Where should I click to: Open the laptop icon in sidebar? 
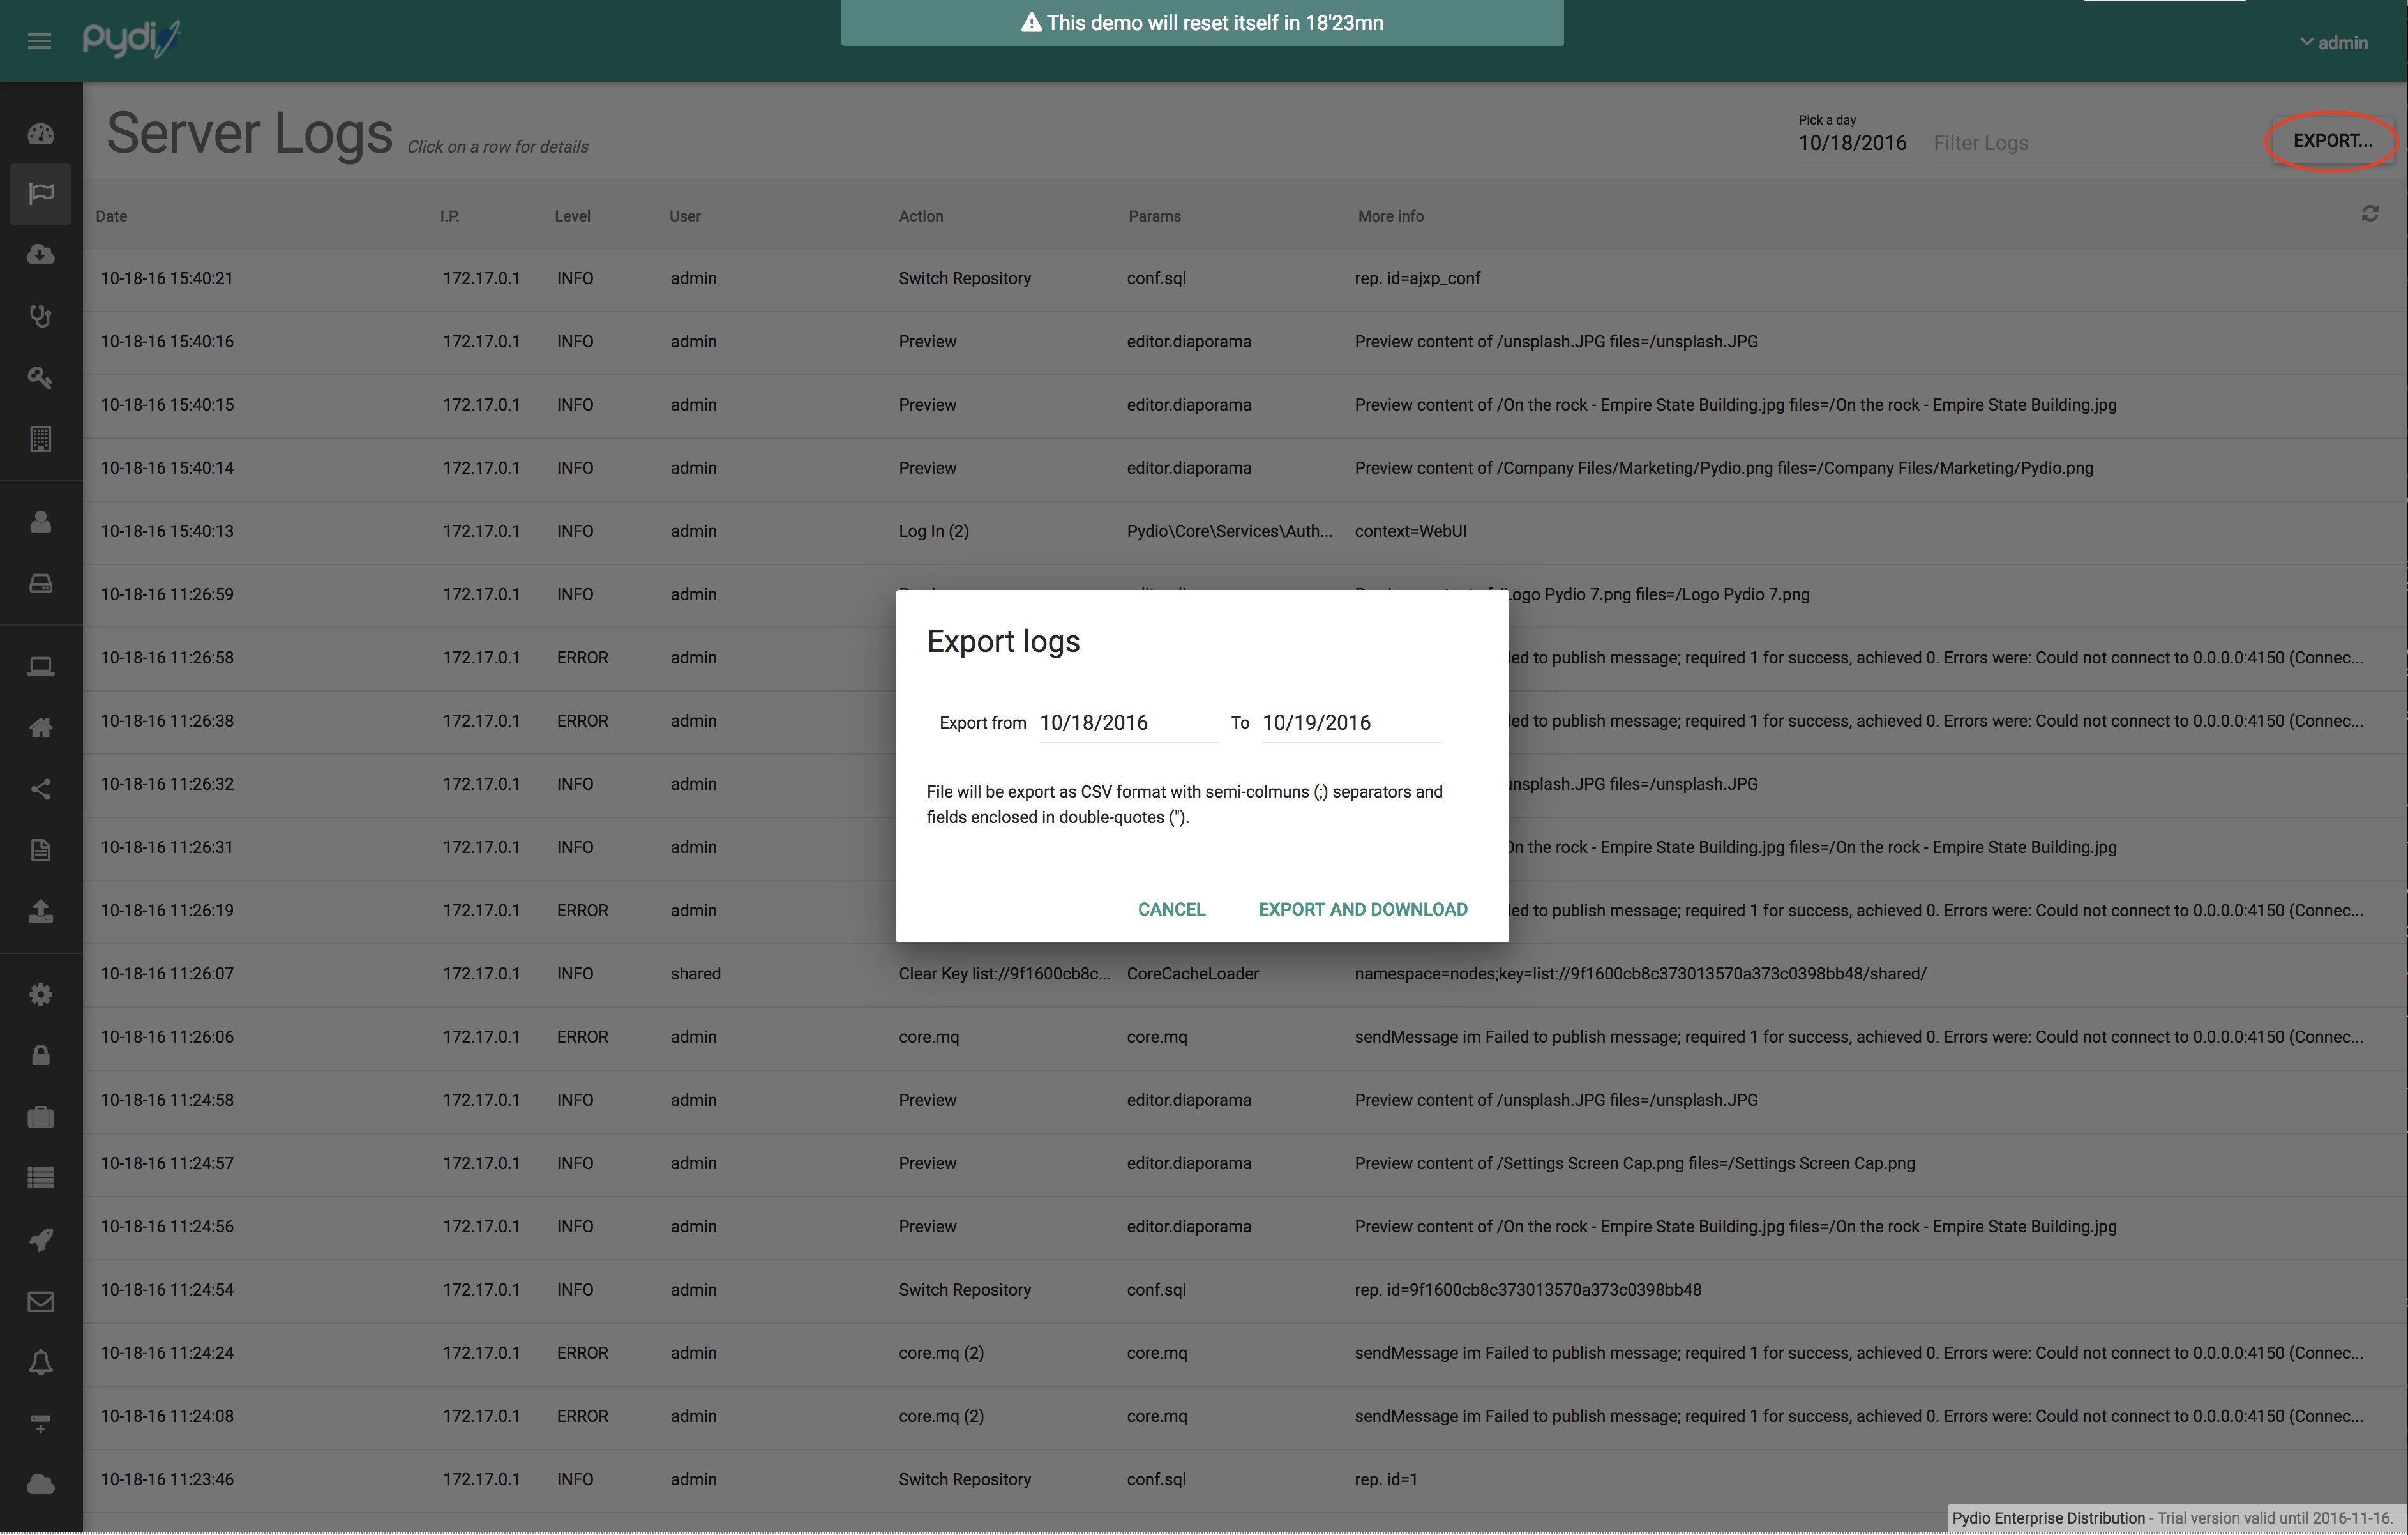[x=41, y=667]
